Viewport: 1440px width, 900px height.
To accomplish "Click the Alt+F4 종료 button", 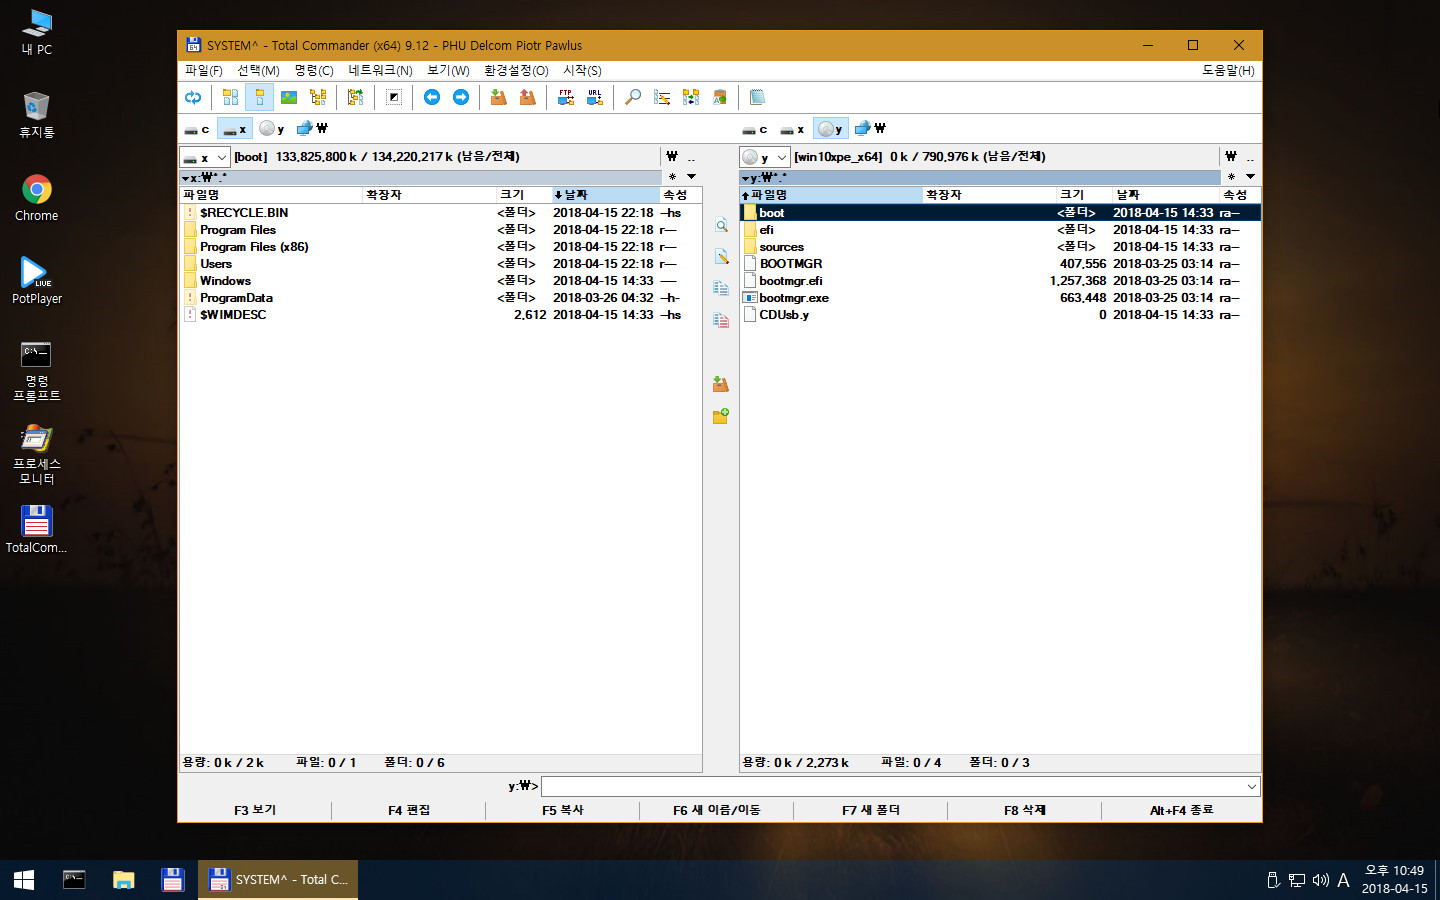I will click(x=1181, y=810).
